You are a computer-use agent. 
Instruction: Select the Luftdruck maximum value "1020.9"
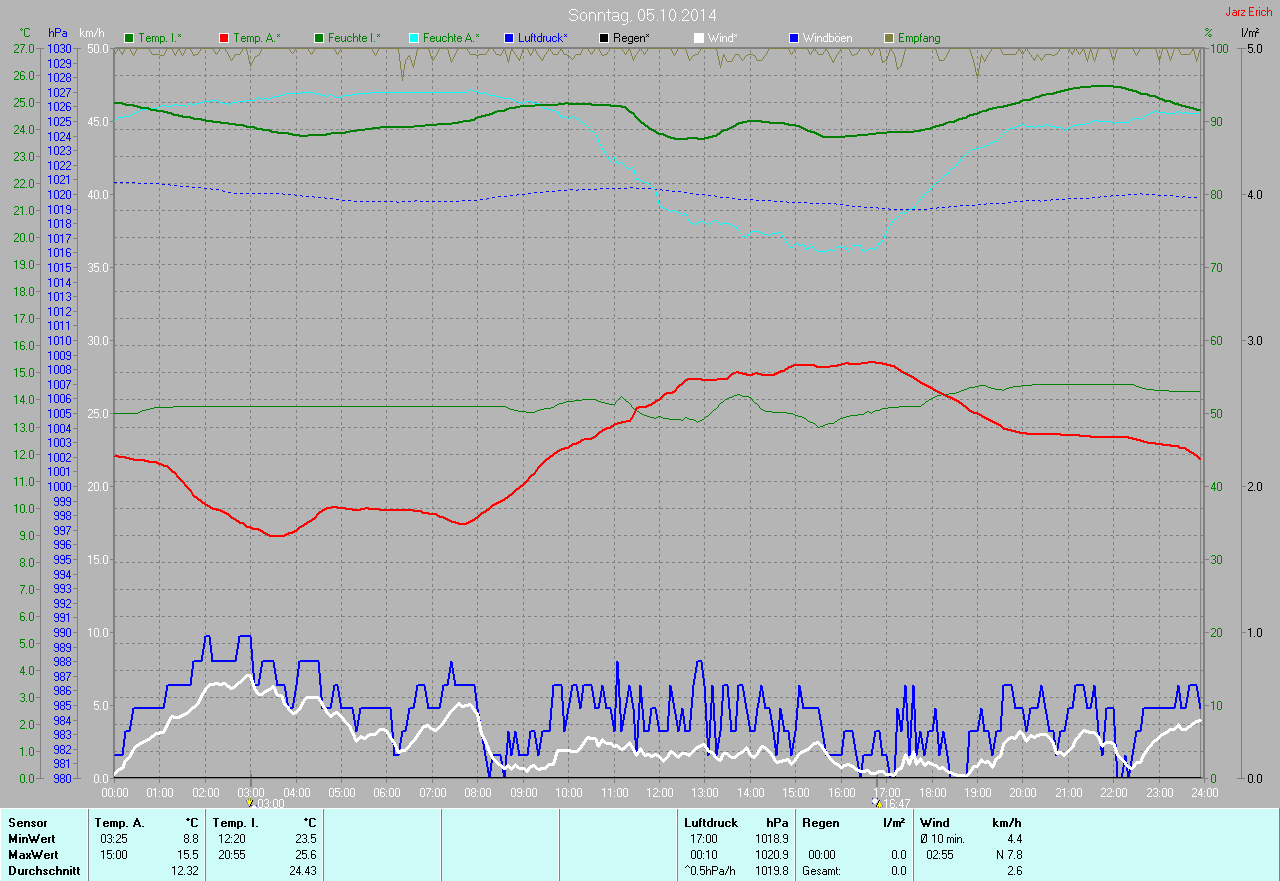[x=770, y=855]
